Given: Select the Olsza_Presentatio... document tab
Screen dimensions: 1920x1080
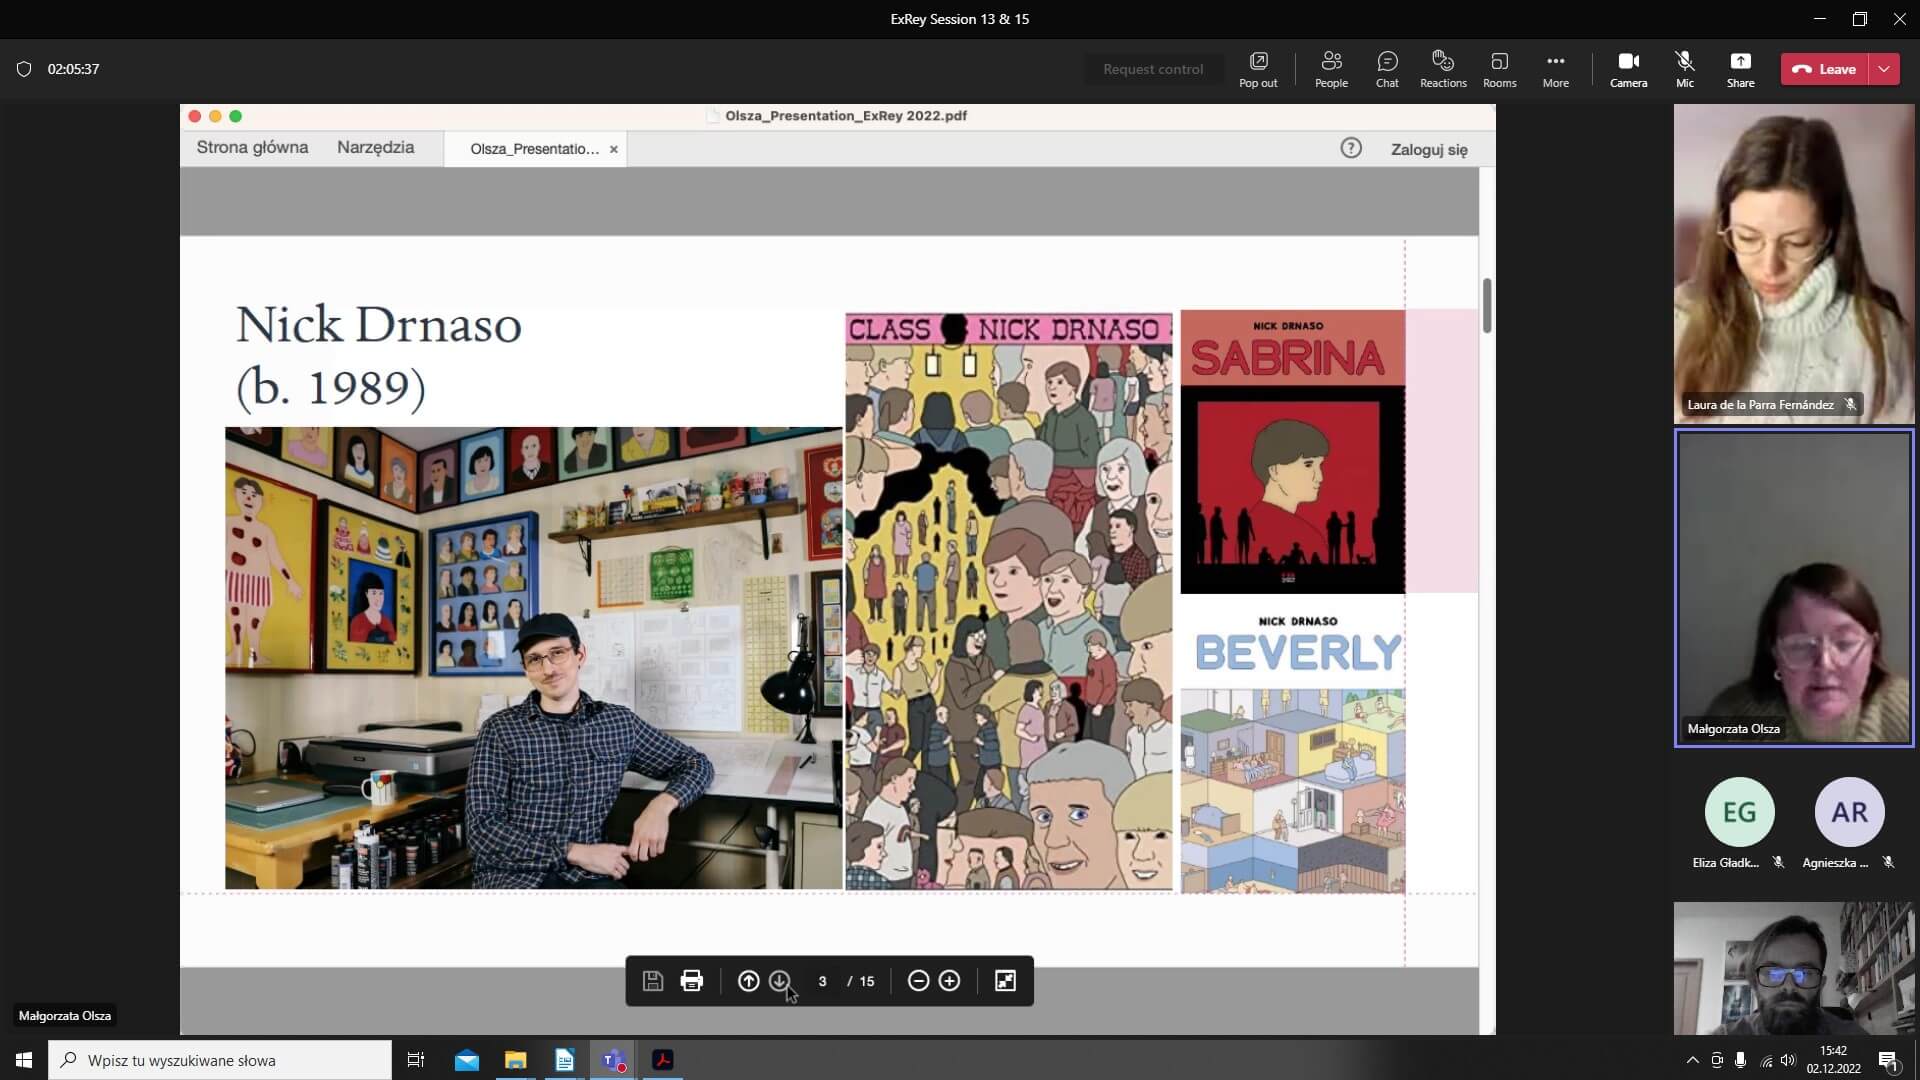Looking at the screenshot, I should 534,149.
